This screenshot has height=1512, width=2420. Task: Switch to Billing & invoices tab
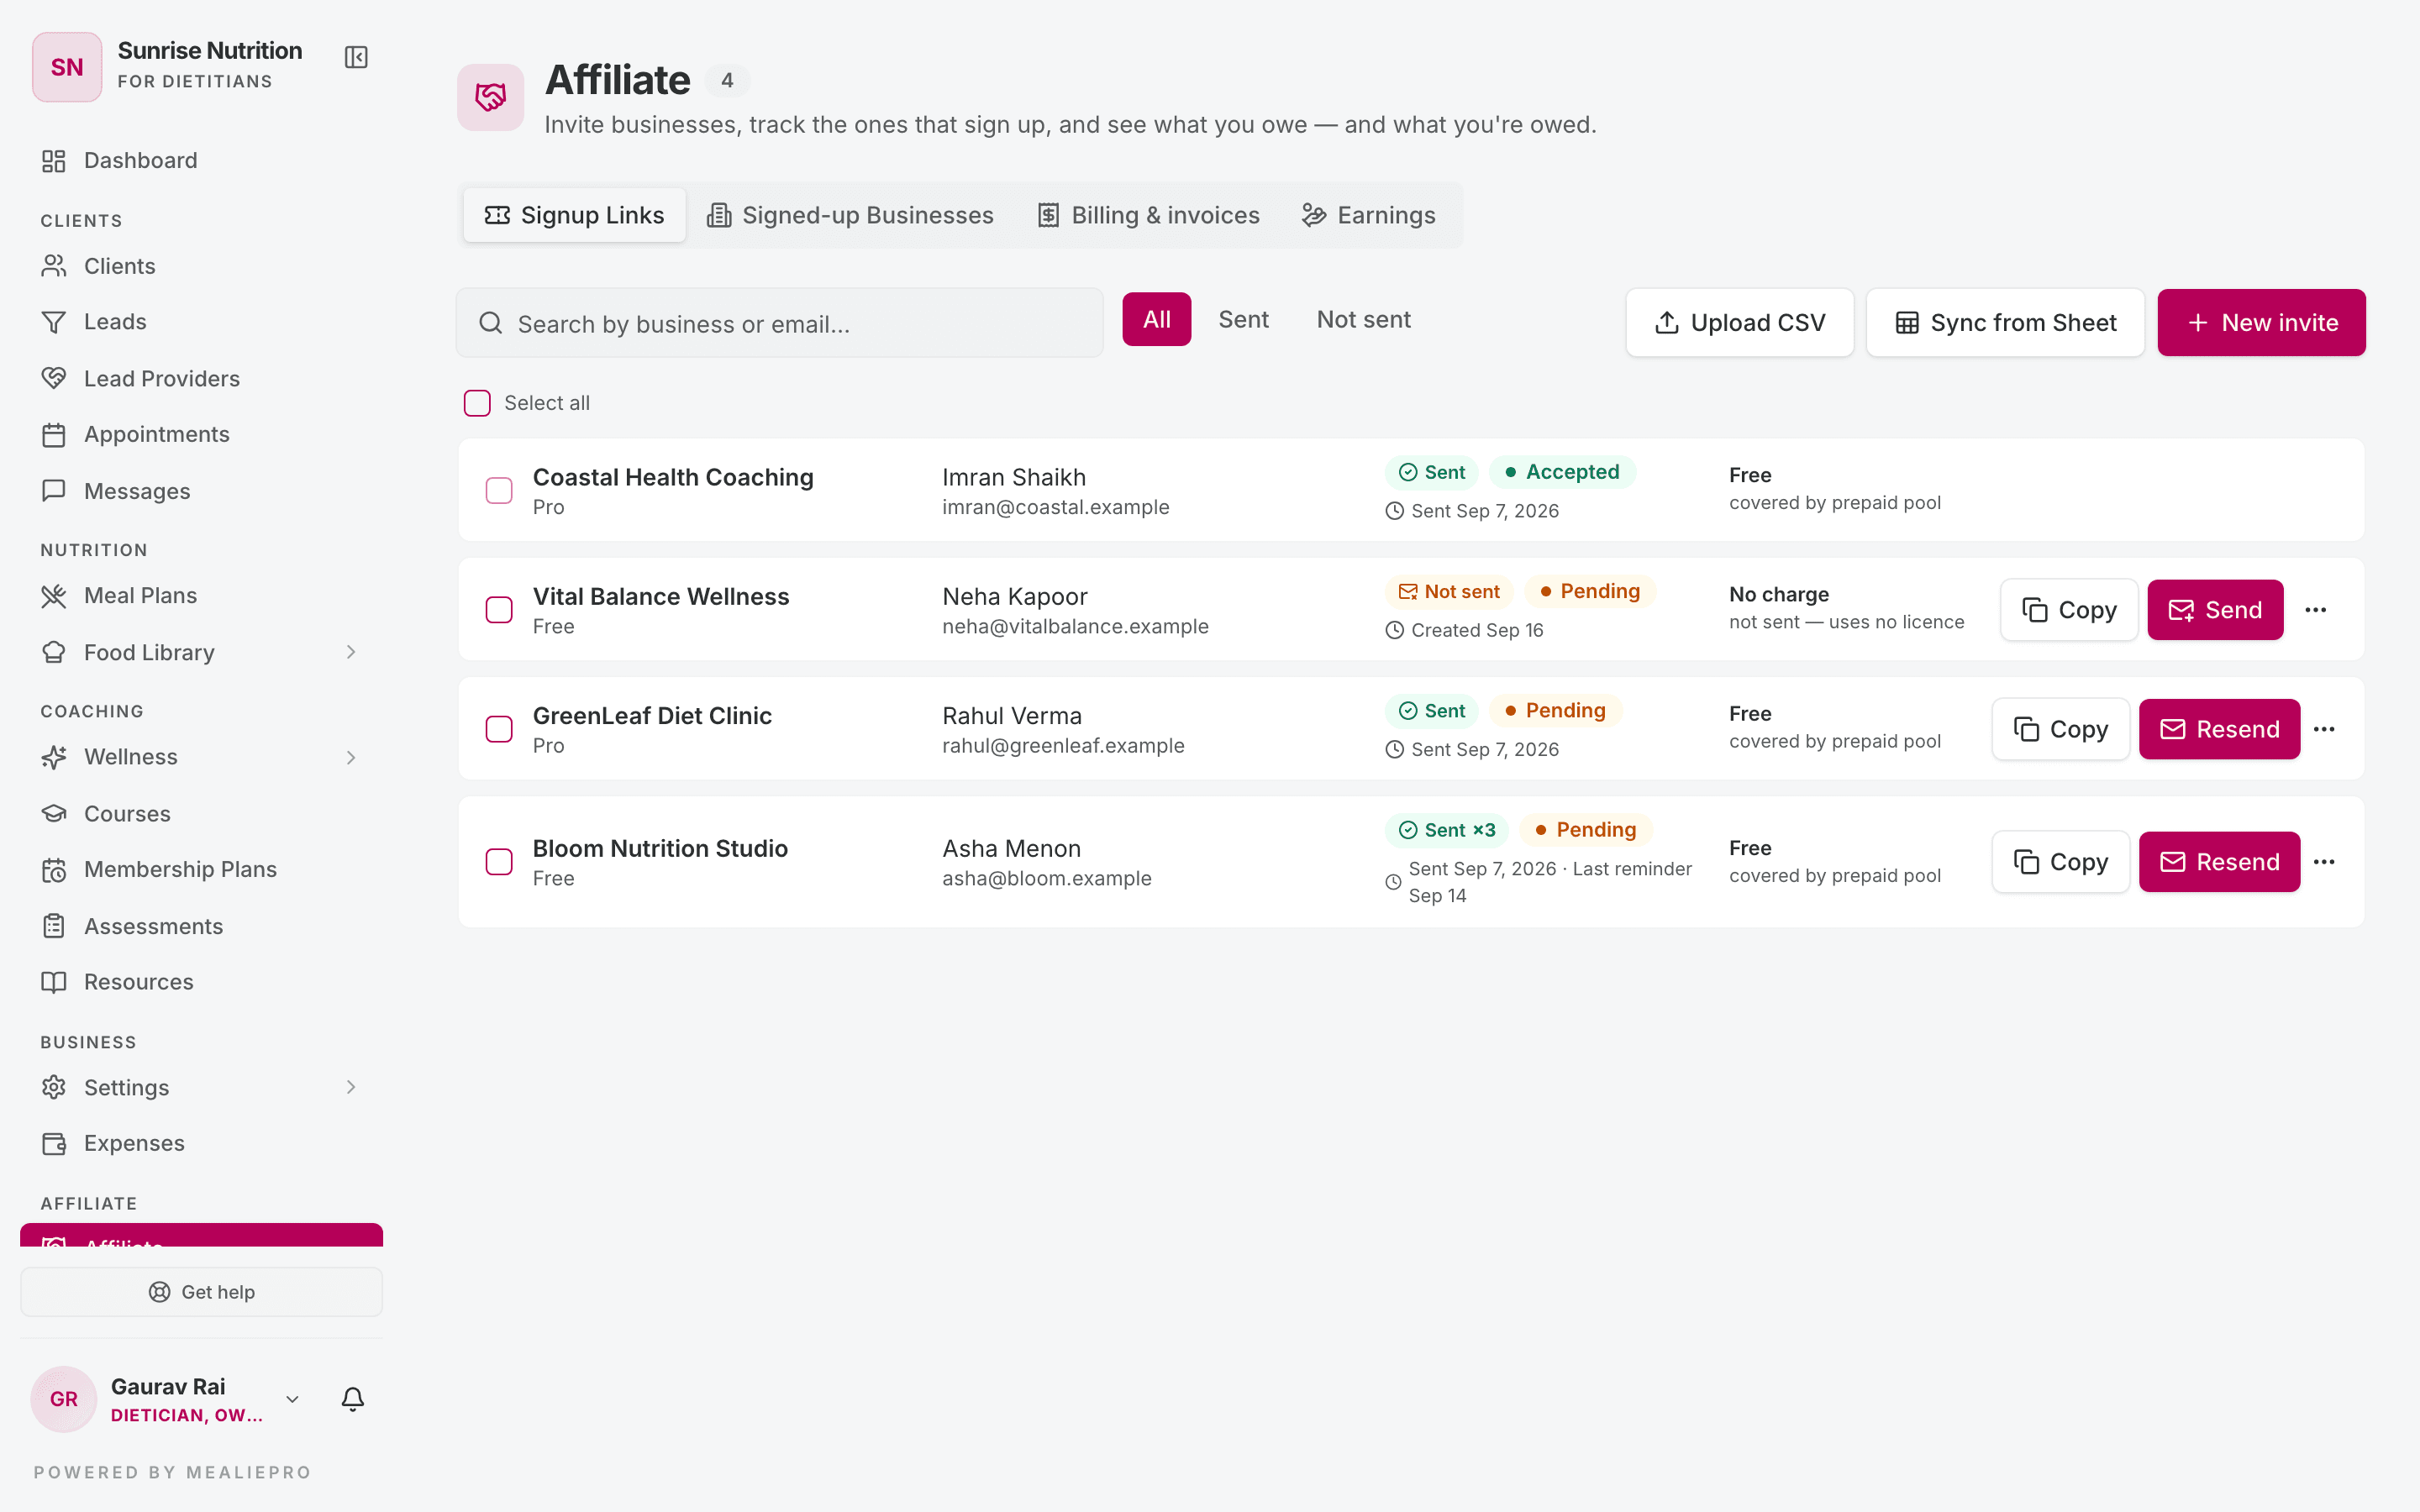(1148, 215)
